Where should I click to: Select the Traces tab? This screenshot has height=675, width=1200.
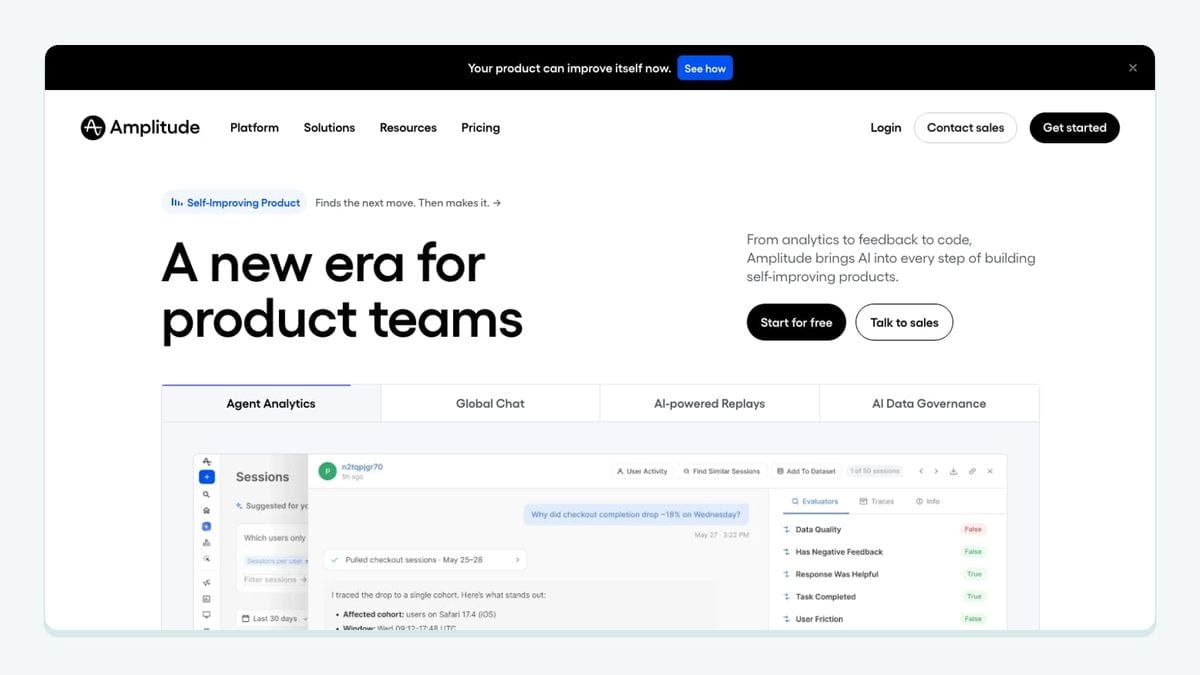(877, 501)
